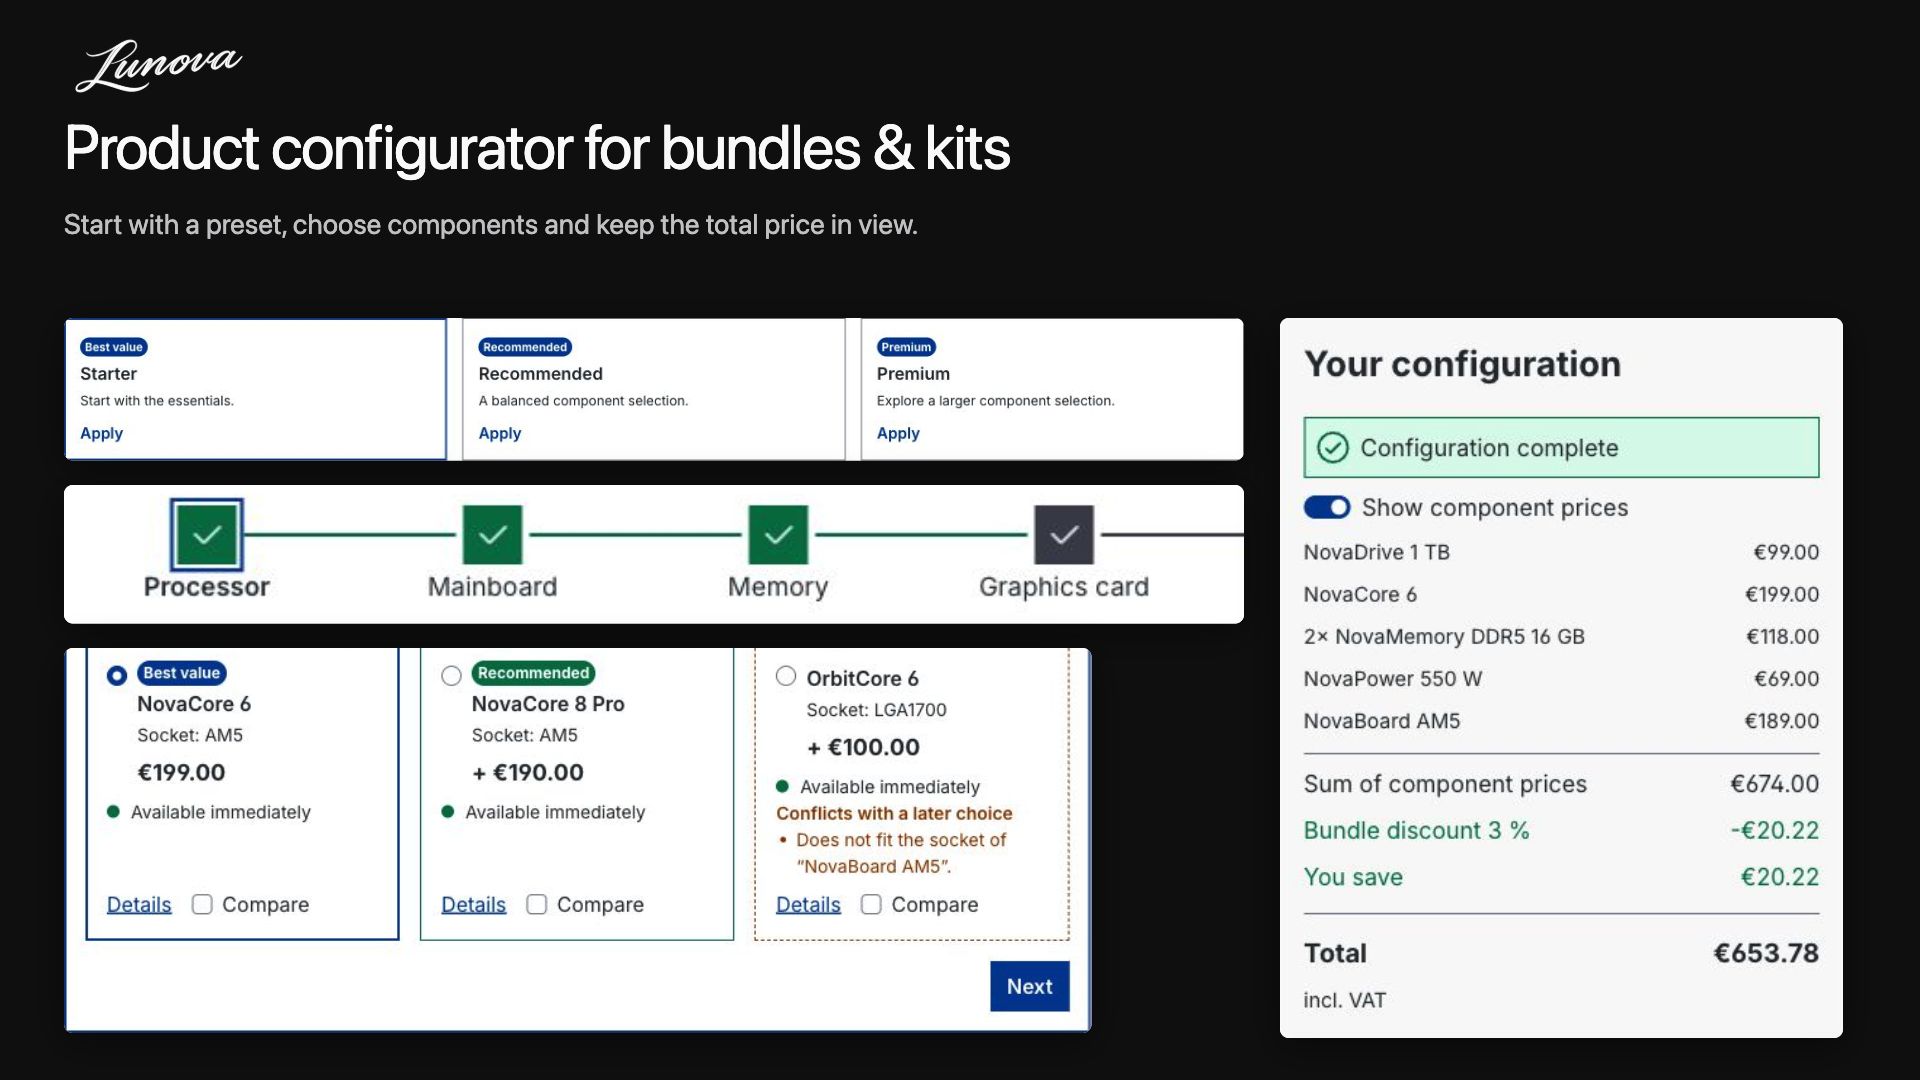
Task: Go to the Graphics card step label
Action: pos(1064,587)
